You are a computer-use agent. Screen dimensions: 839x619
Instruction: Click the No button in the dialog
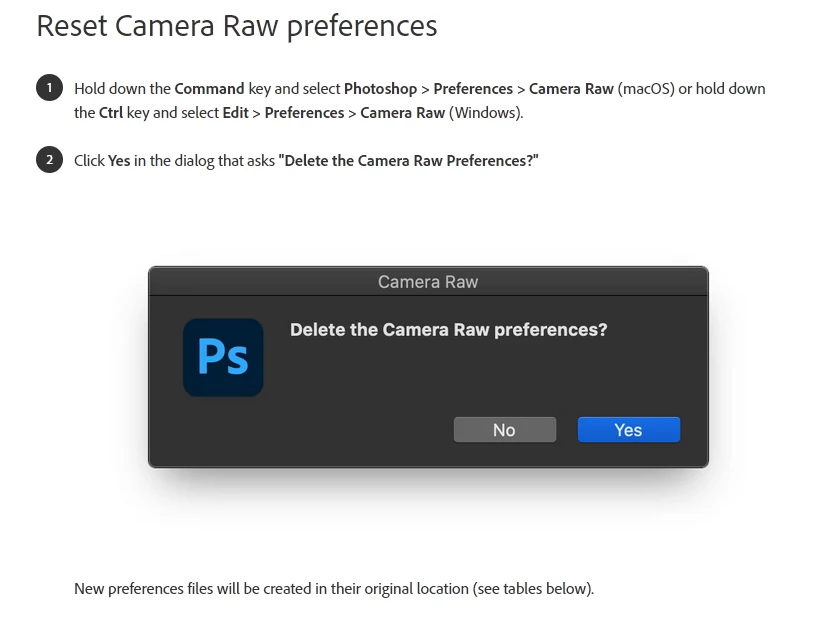[x=505, y=430]
